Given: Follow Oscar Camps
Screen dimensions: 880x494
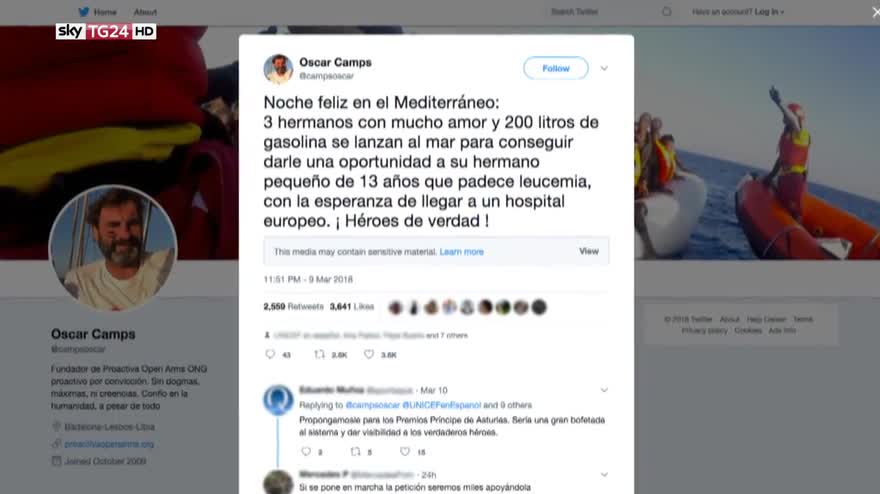Looking at the screenshot, I should (556, 68).
